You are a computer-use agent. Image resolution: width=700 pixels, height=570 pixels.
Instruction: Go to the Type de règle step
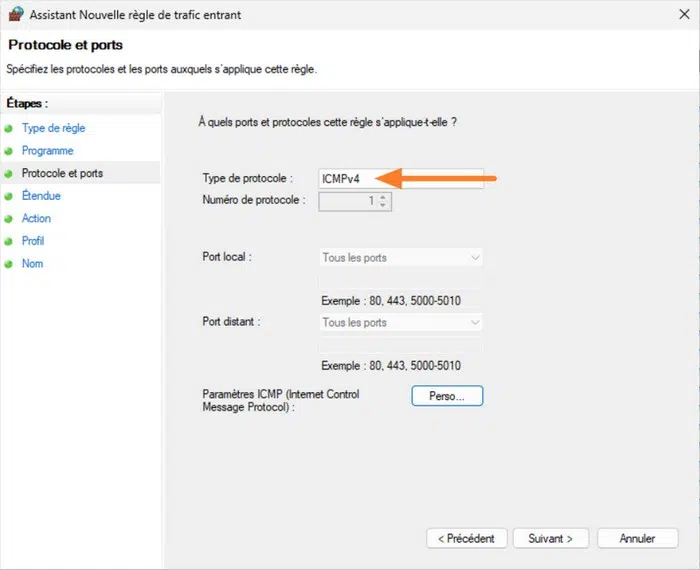(53, 129)
